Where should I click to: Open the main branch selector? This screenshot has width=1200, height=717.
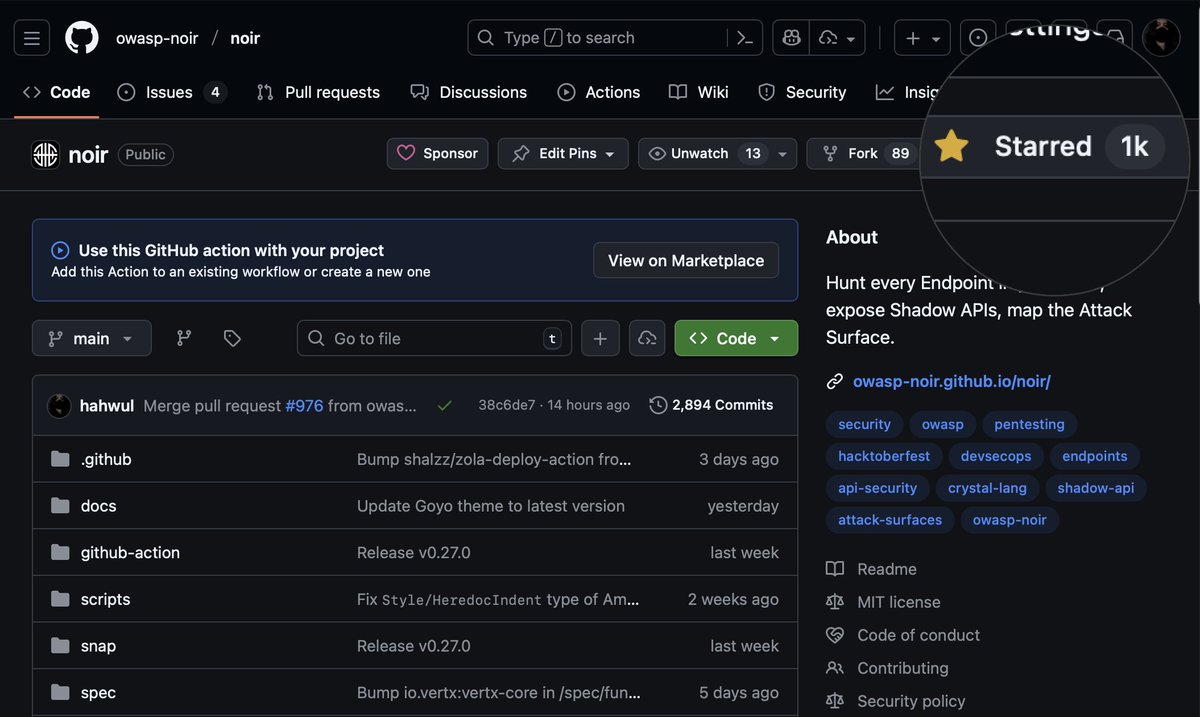point(92,338)
